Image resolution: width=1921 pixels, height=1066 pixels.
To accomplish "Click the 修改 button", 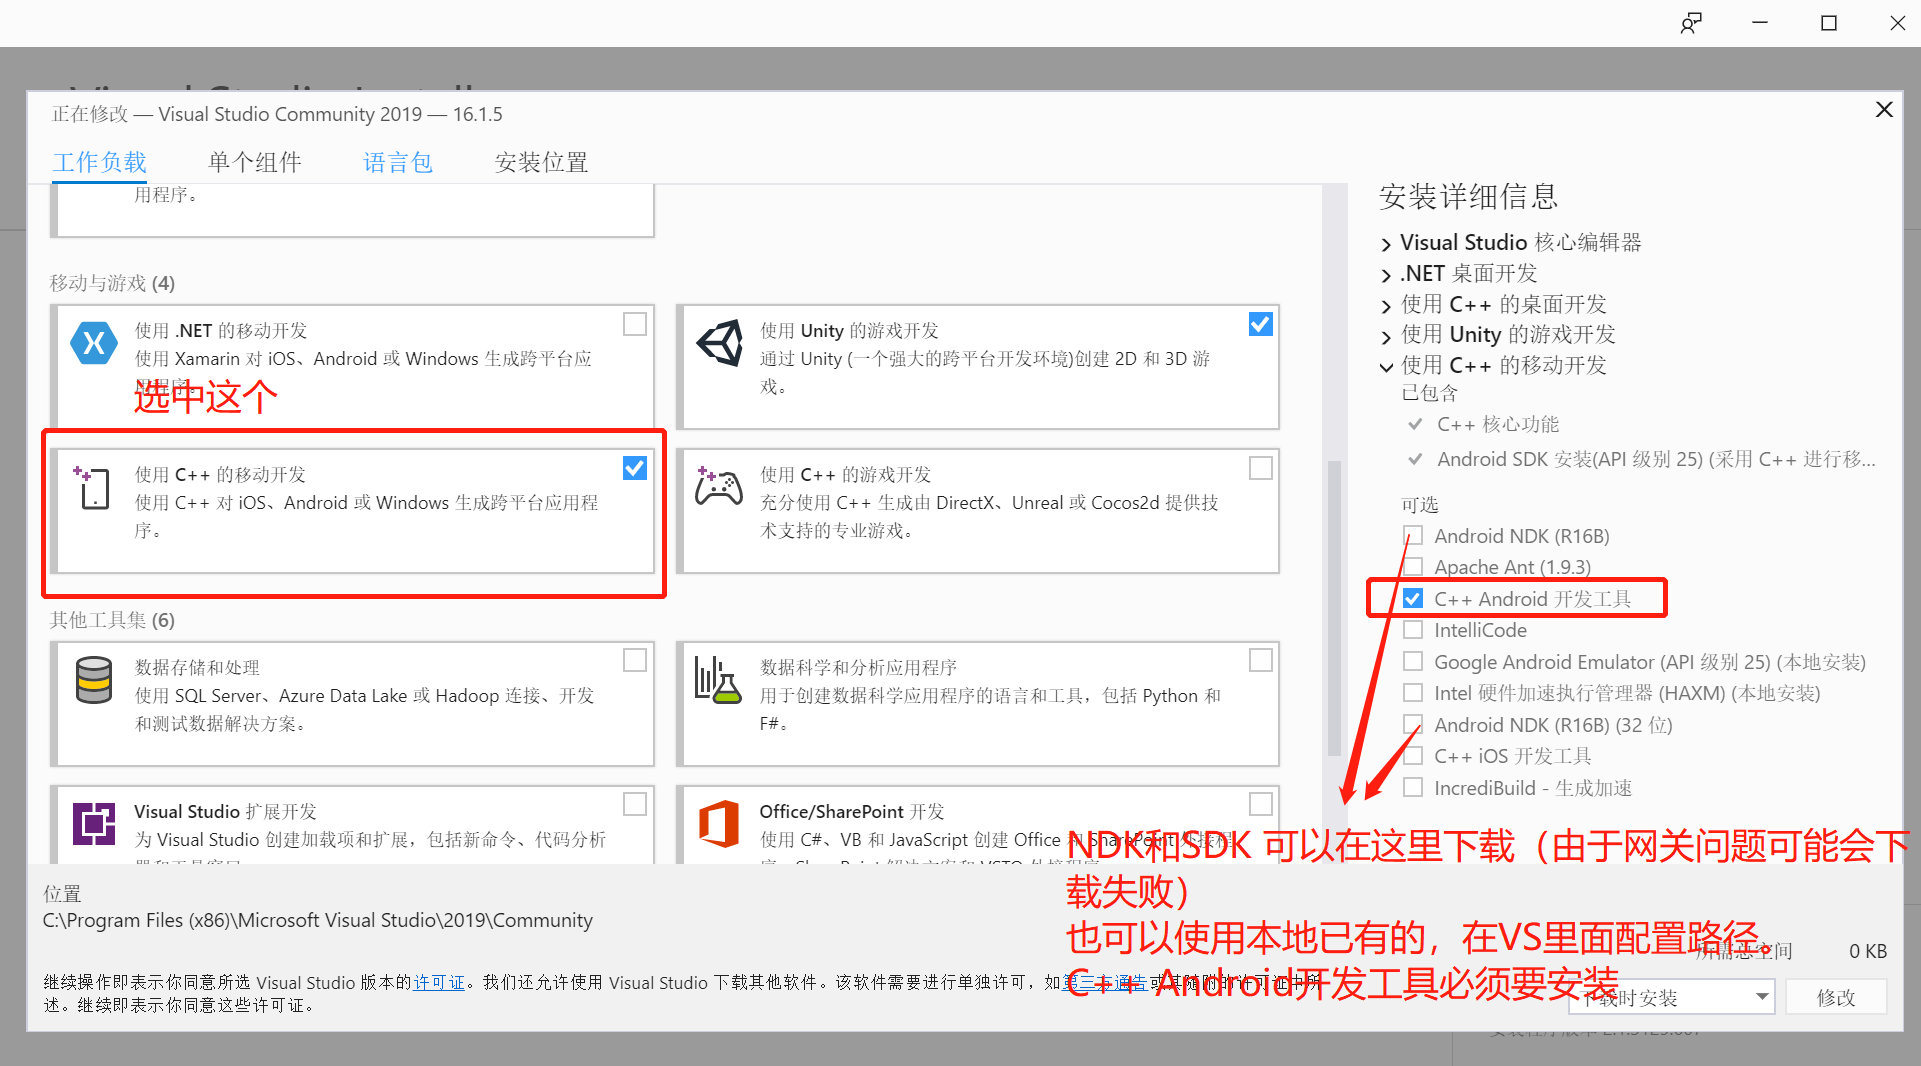I will (1835, 997).
